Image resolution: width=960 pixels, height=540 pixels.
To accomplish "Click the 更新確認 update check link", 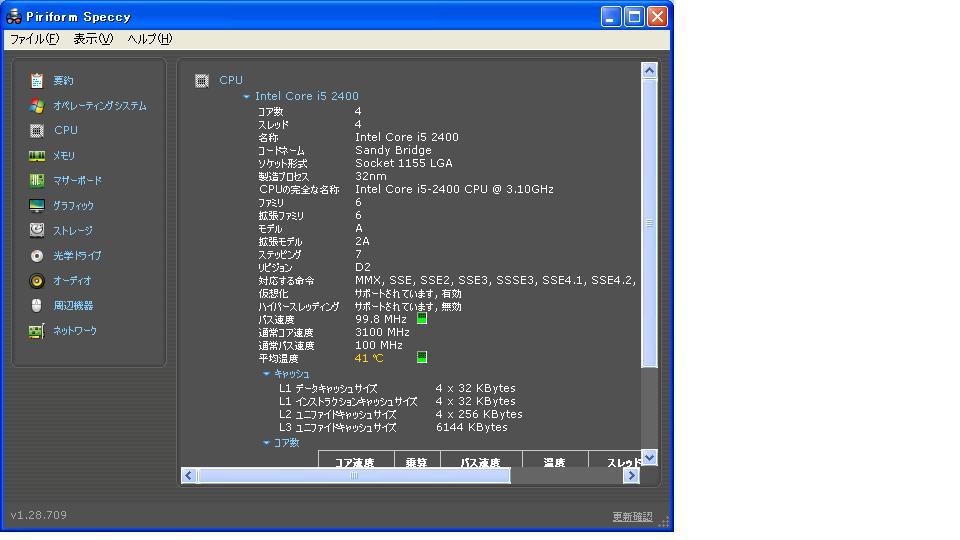I will (x=632, y=517).
